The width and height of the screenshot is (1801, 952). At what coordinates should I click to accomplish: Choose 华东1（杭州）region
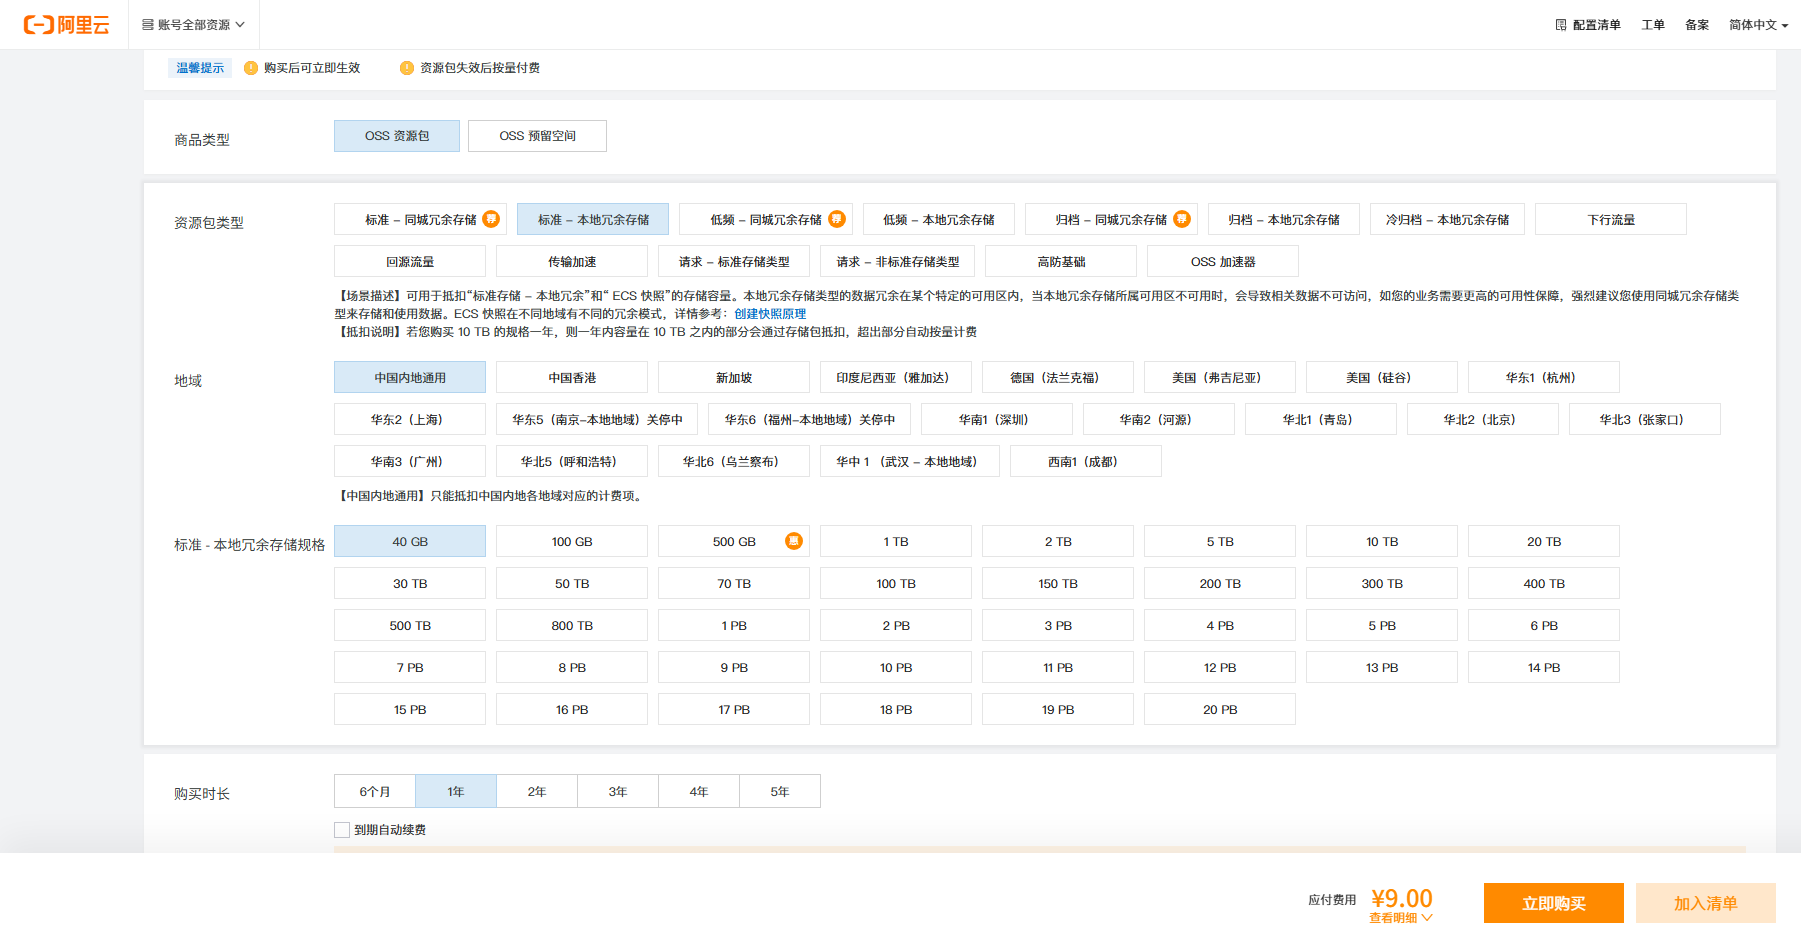click(x=1544, y=377)
